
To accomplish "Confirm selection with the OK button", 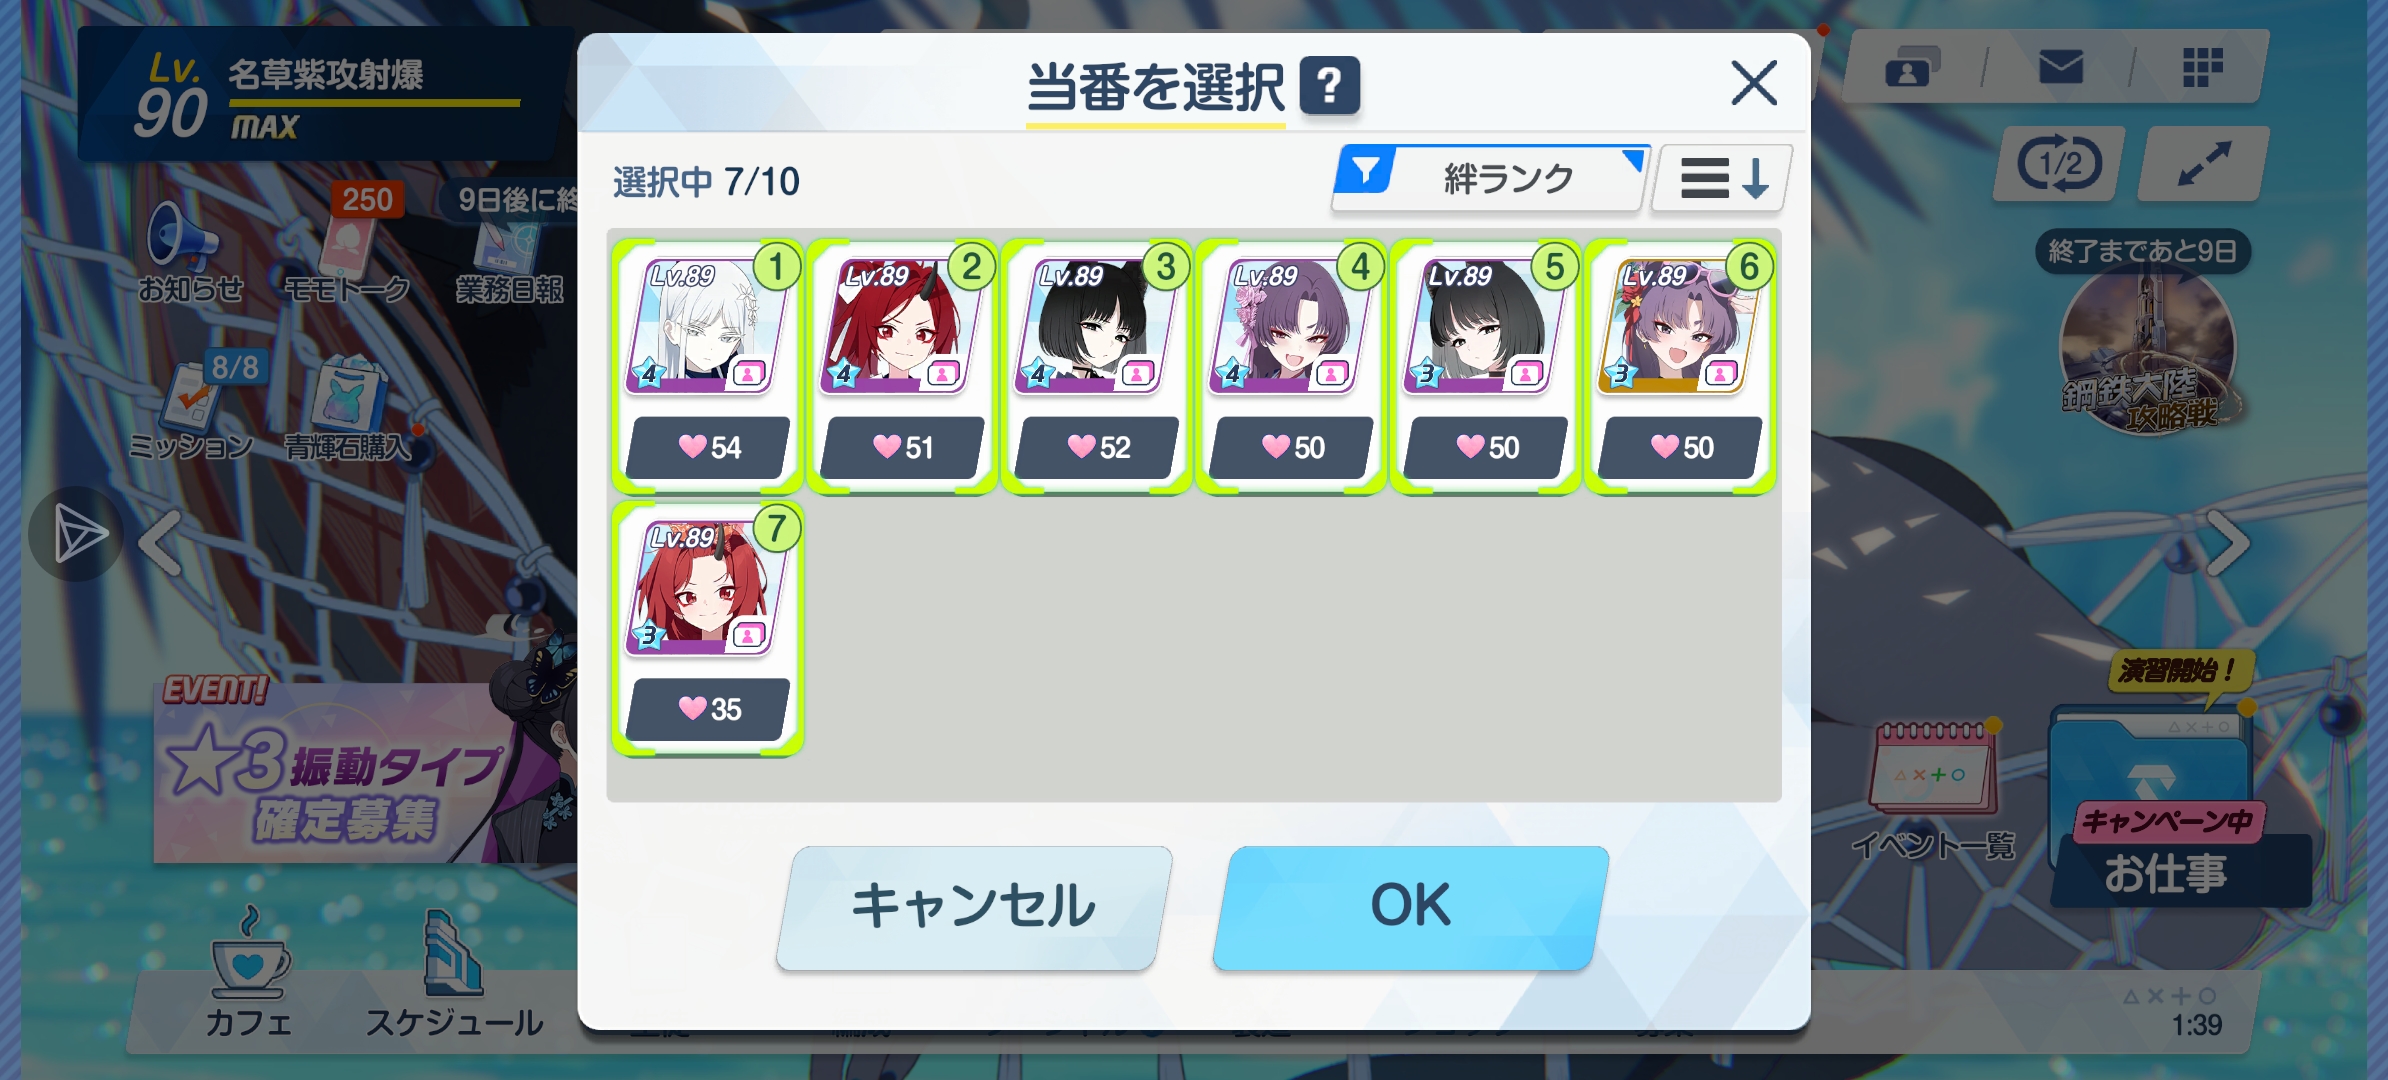I will [x=1411, y=907].
